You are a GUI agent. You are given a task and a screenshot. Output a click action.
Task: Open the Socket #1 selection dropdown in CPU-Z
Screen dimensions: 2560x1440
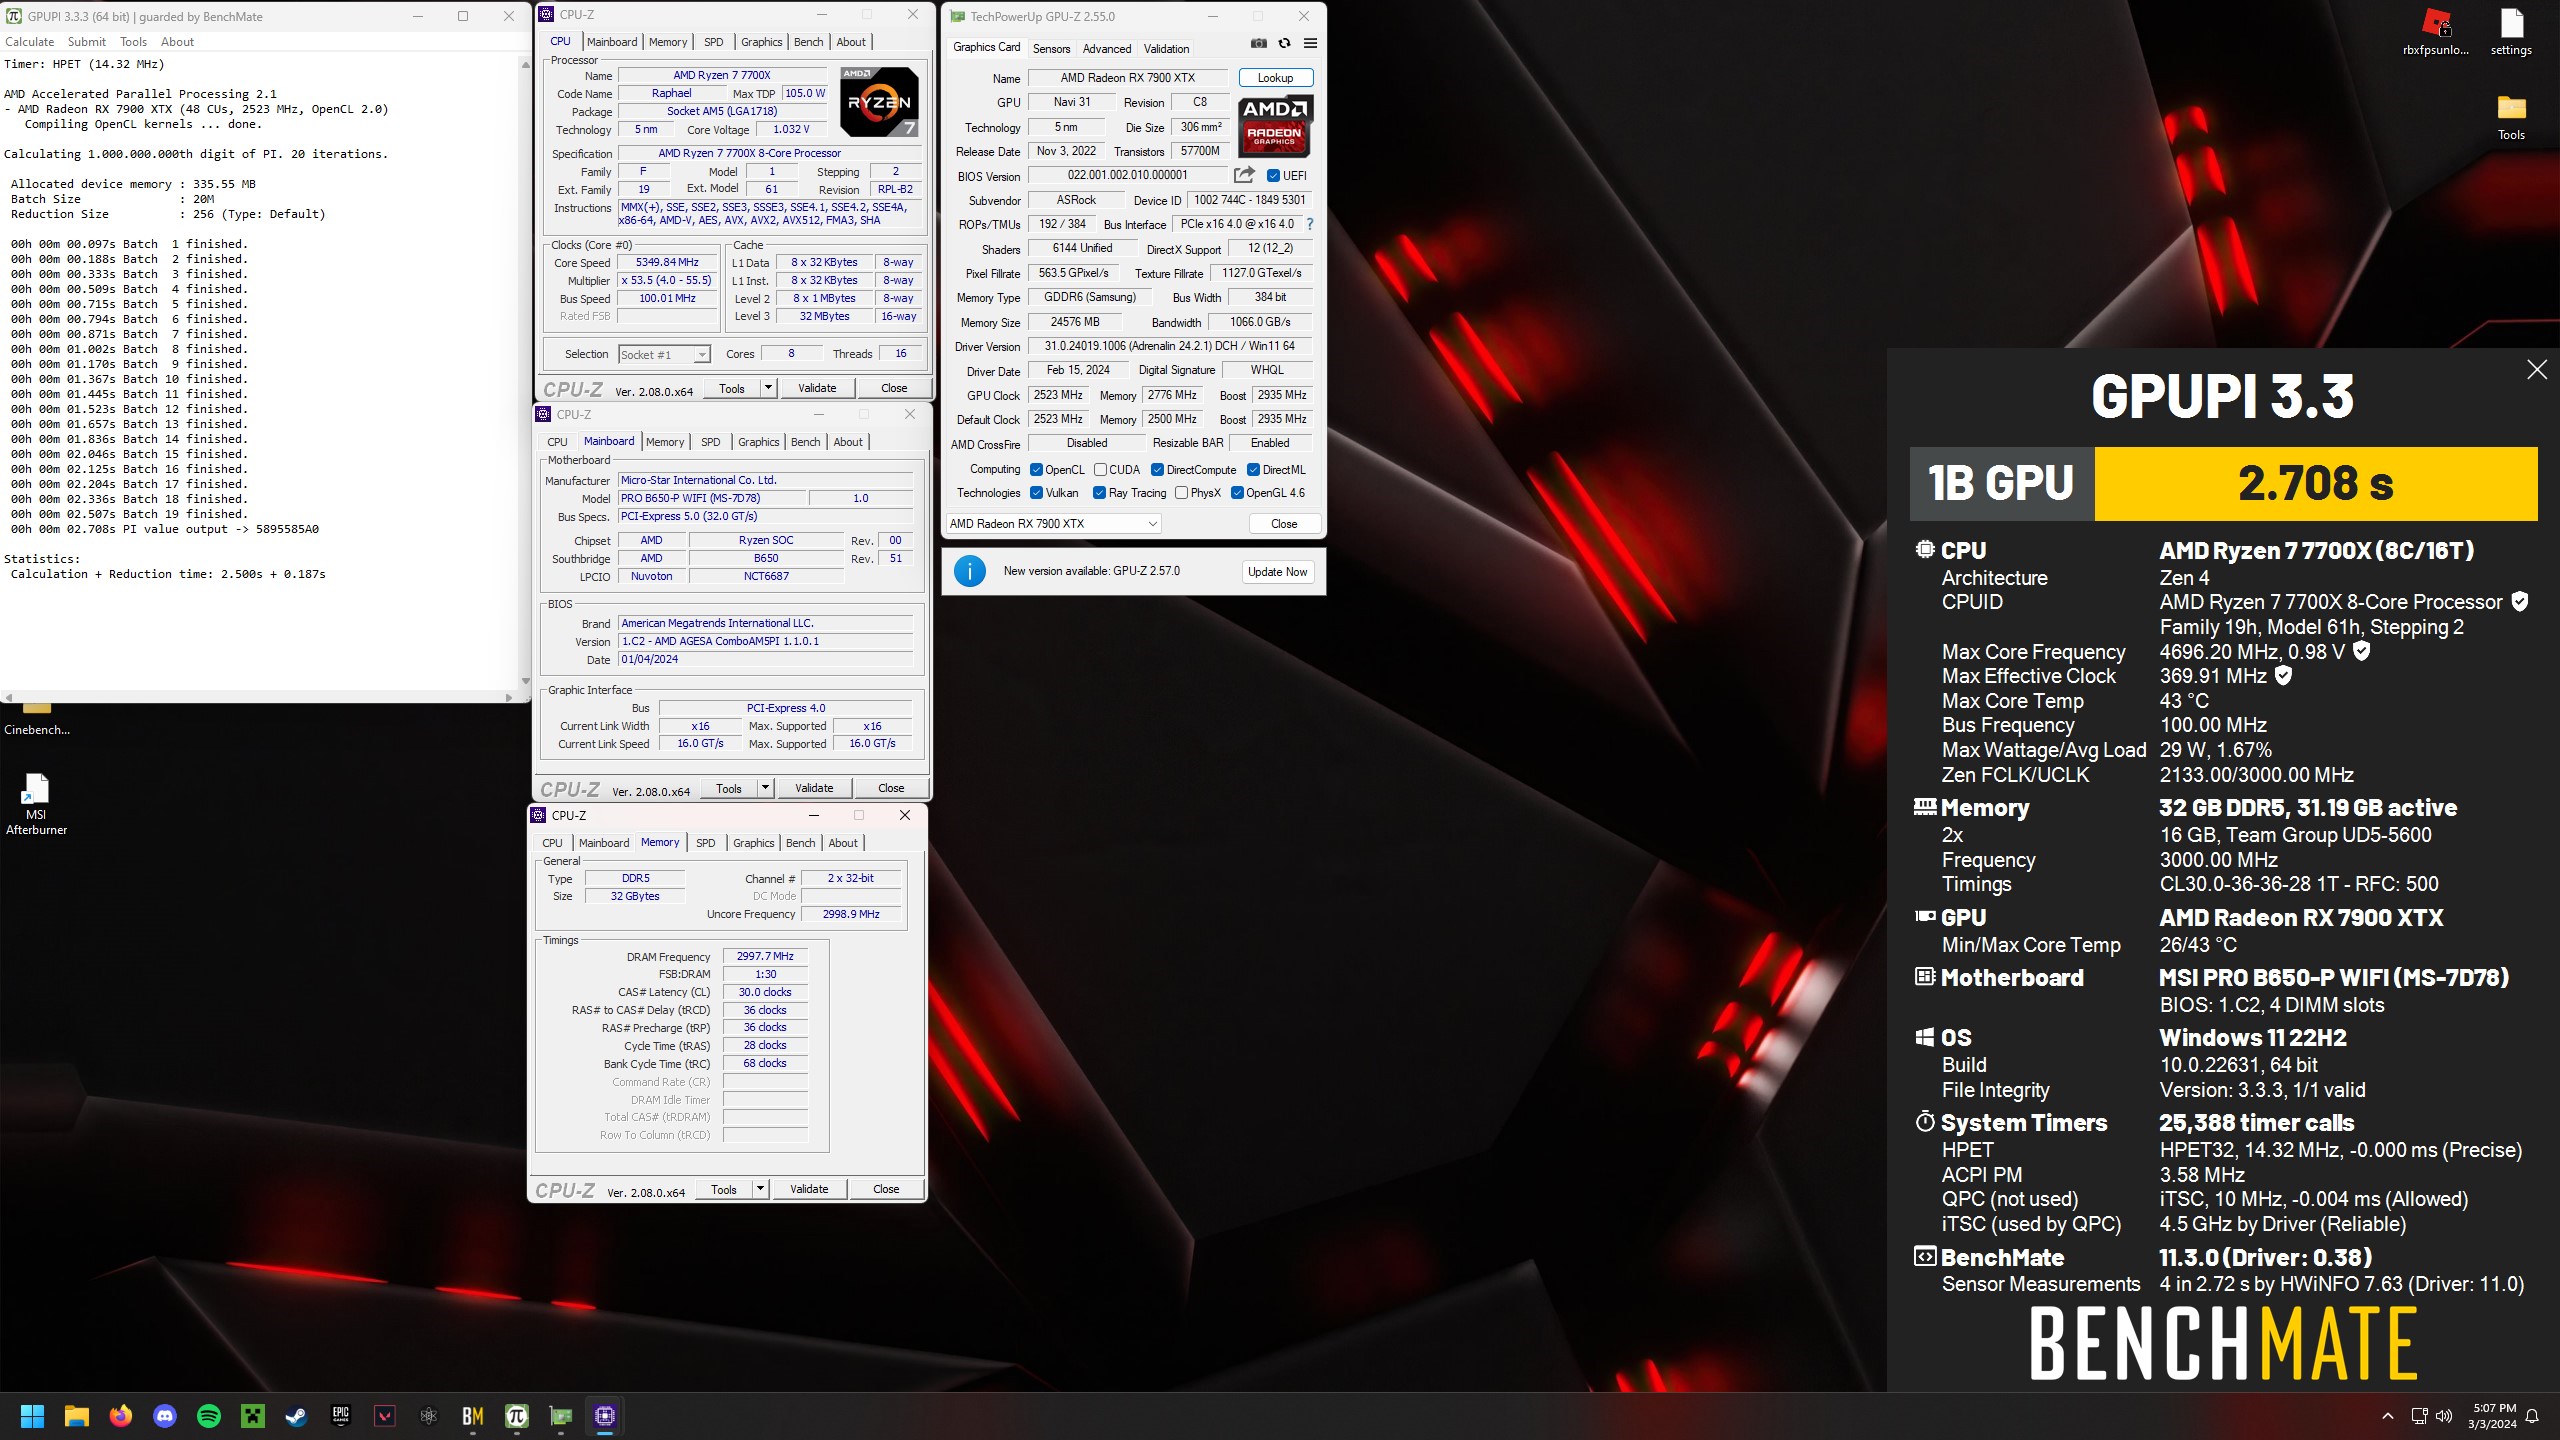click(665, 354)
